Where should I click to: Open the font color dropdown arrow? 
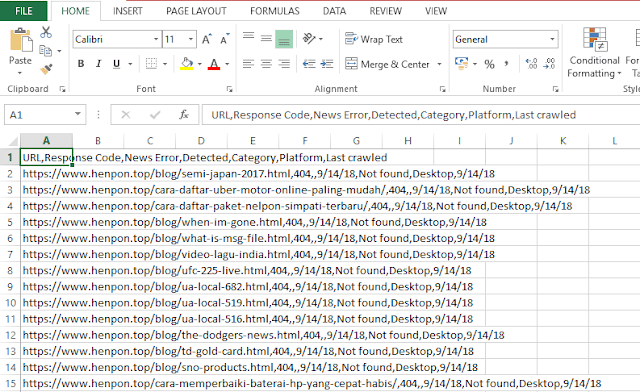click(227, 64)
